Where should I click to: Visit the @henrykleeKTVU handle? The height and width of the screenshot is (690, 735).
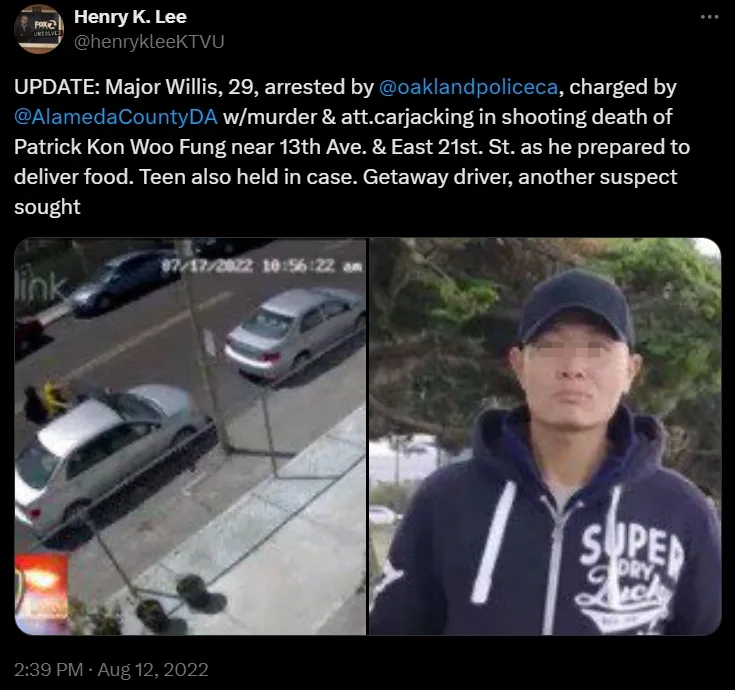point(149,42)
